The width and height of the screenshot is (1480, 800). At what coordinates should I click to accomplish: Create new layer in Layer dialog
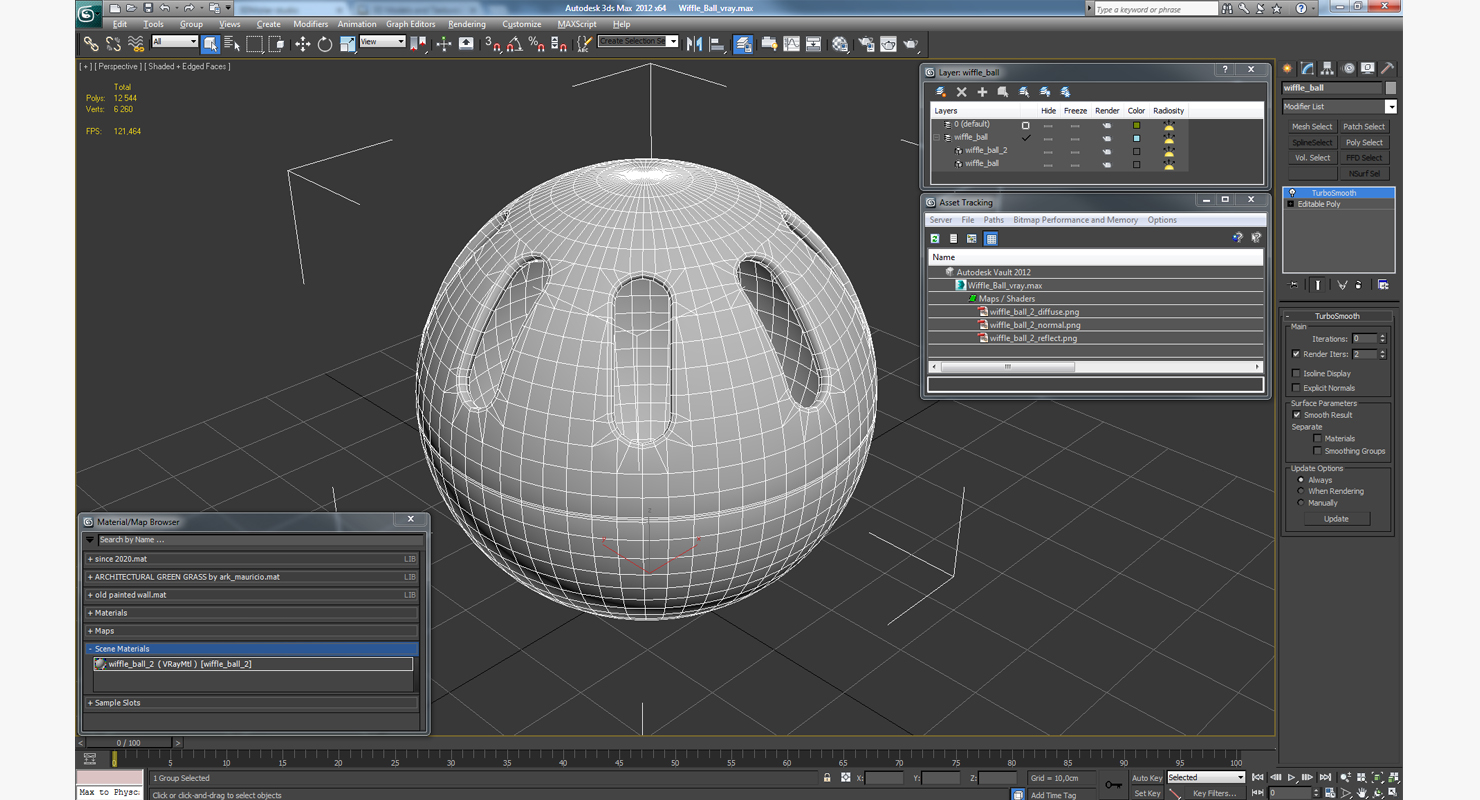(x=941, y=92)
